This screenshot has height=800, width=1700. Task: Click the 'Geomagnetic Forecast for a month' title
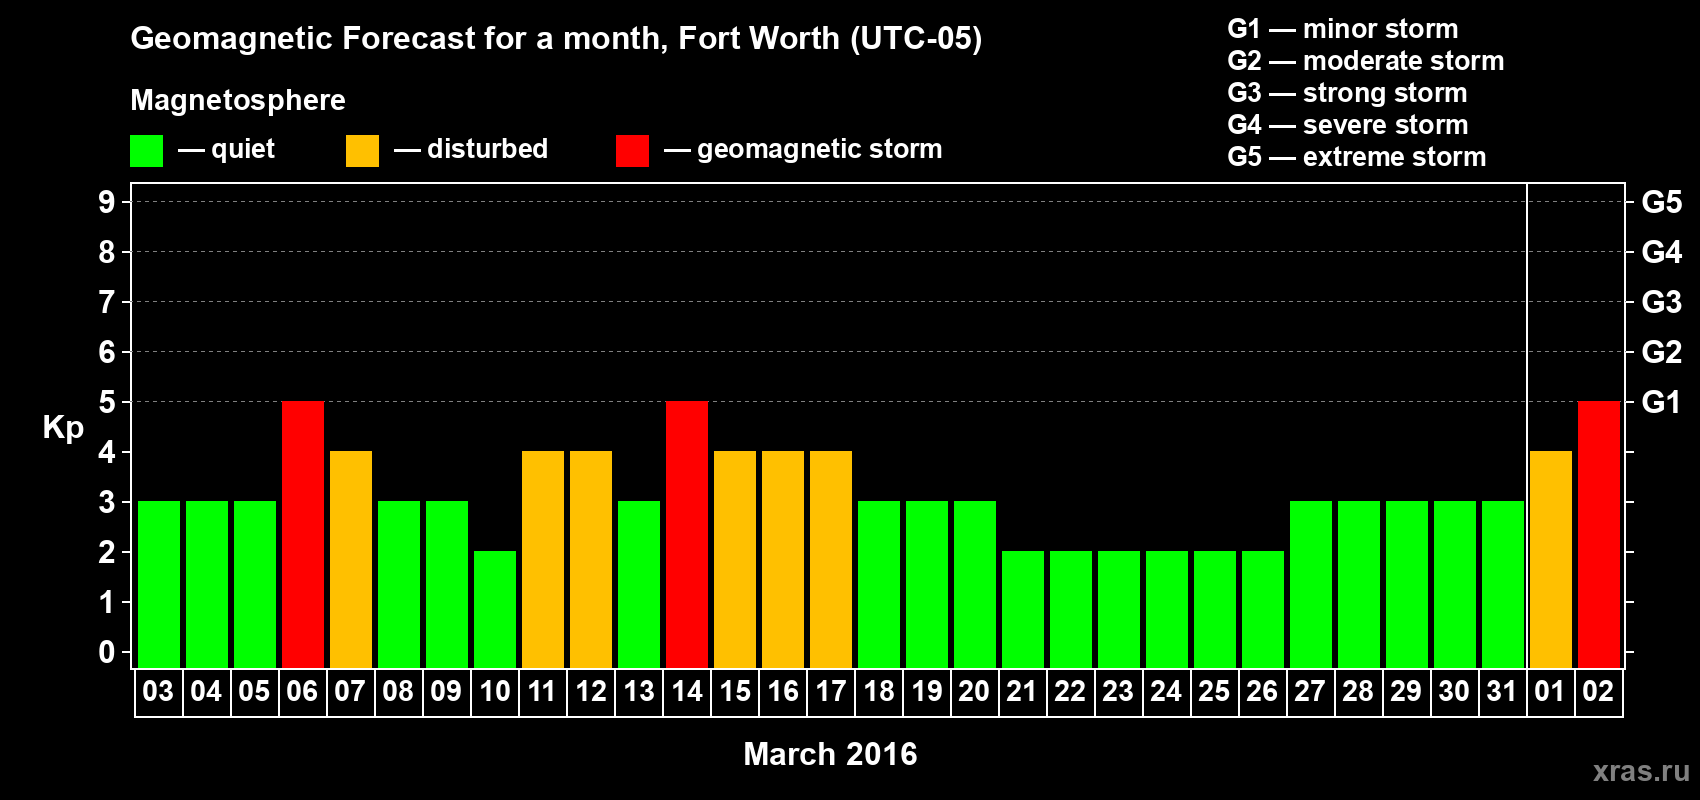(400, 39)
